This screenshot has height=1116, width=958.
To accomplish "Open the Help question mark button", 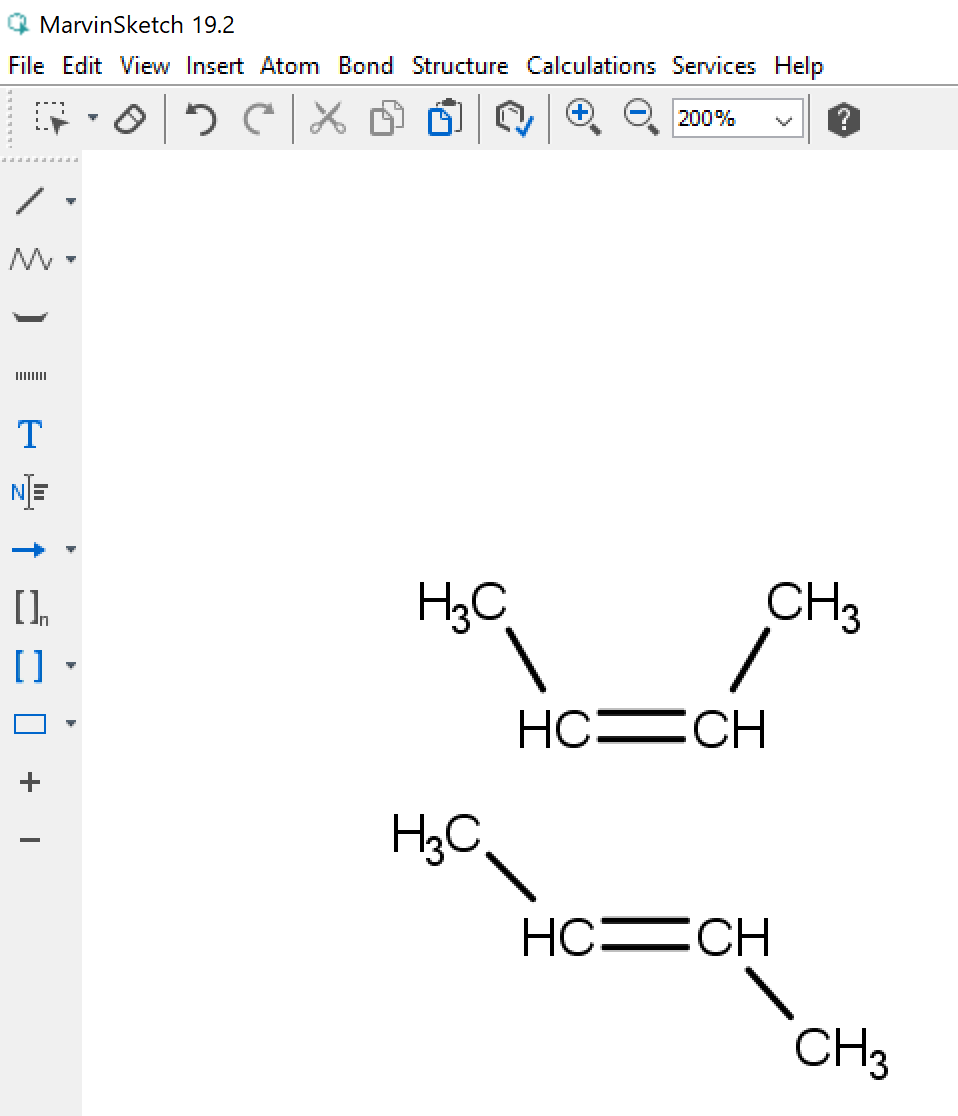I will 843,120.
